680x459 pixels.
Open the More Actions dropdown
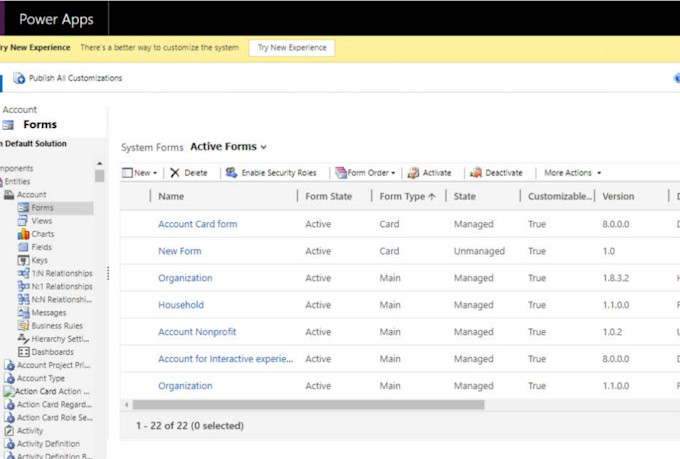(x=573, y=173)
